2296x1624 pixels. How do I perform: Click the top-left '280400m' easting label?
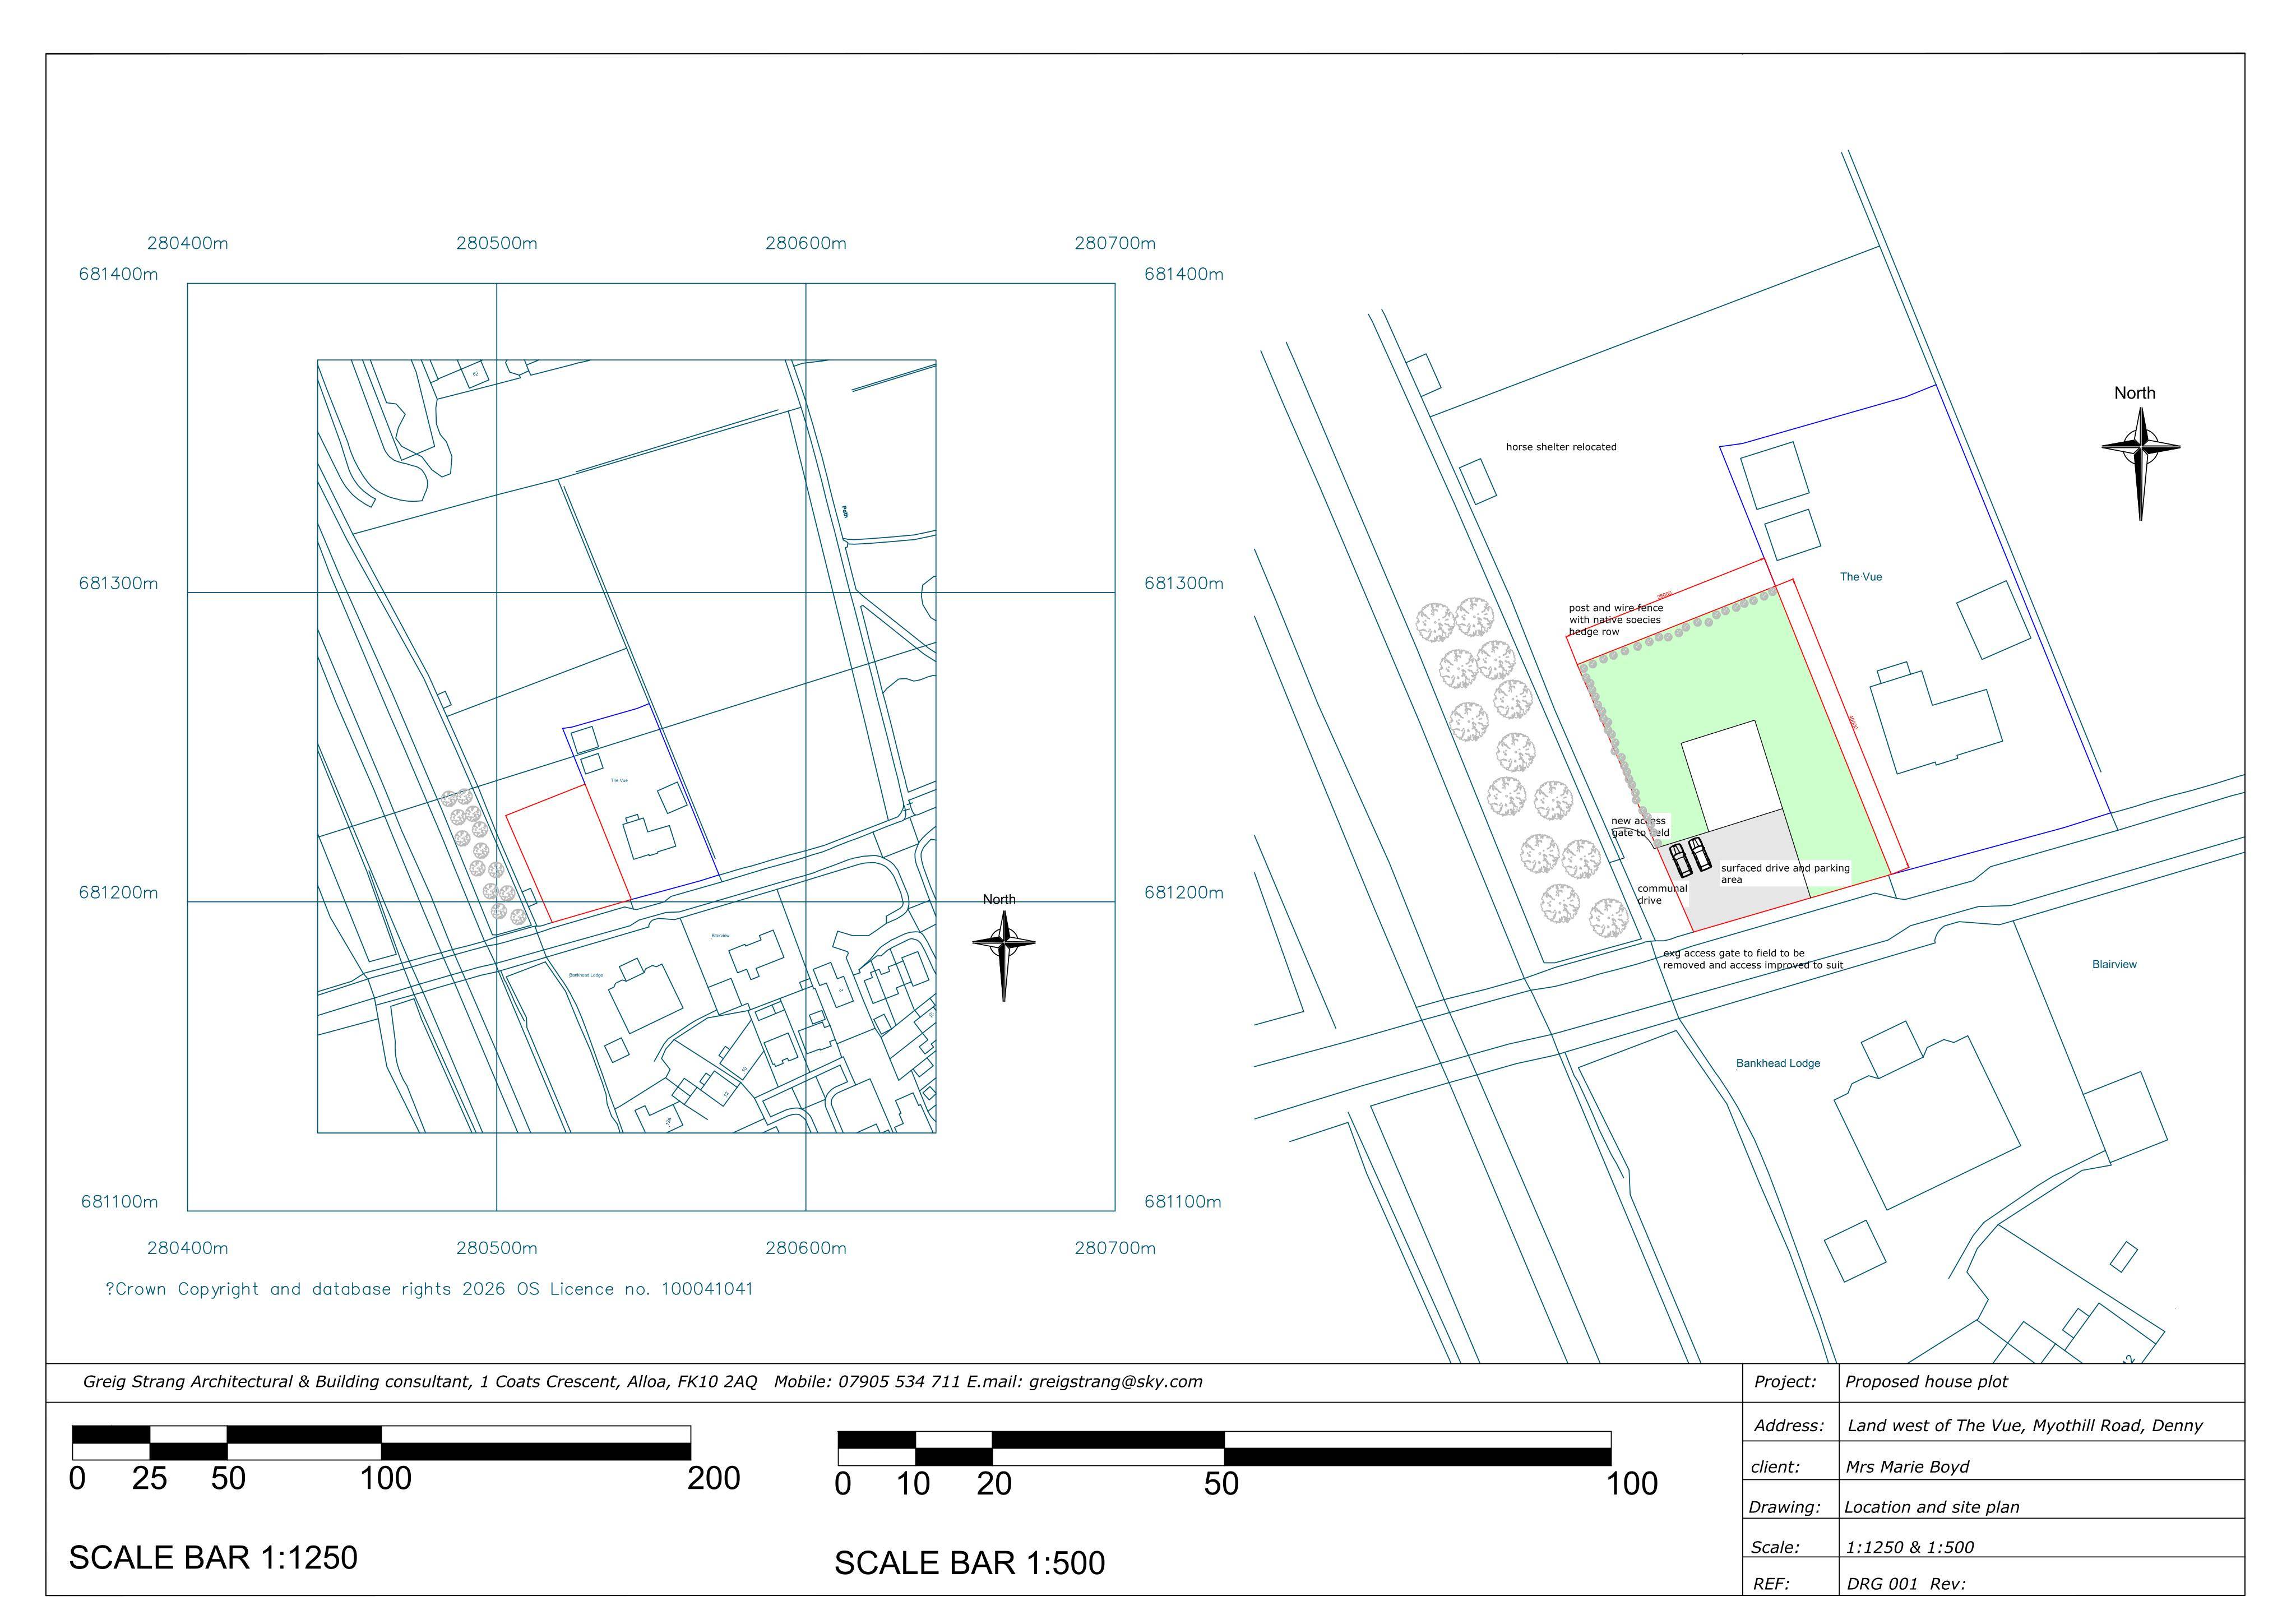coord(188,243)
